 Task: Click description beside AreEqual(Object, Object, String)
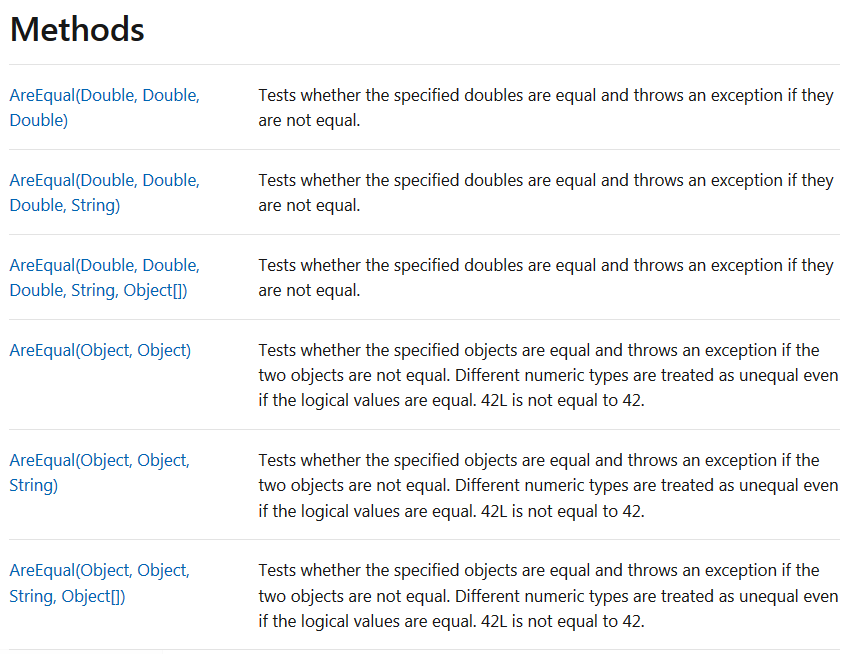tap(548, 486)
